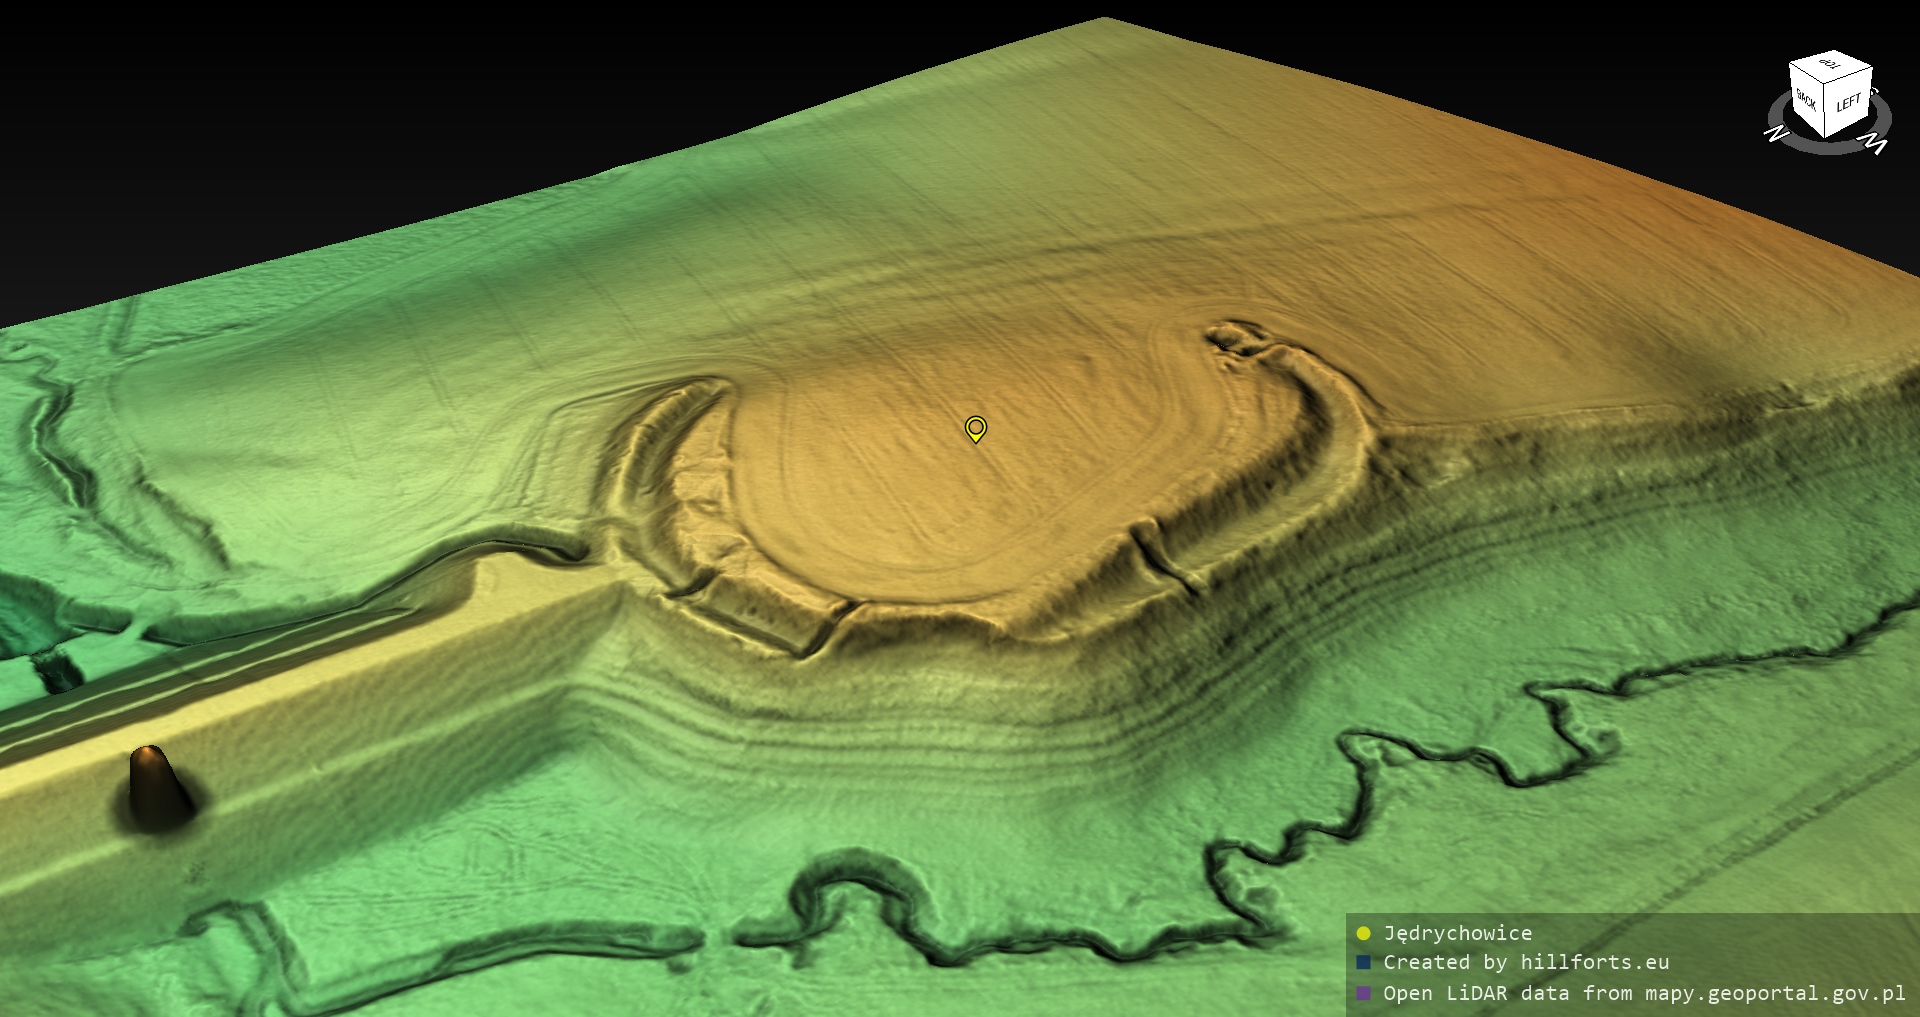The width and height of the screenshot is (1920, 1017).
Task: Select the TOP face of the navigation cube
Action: 1830,66
